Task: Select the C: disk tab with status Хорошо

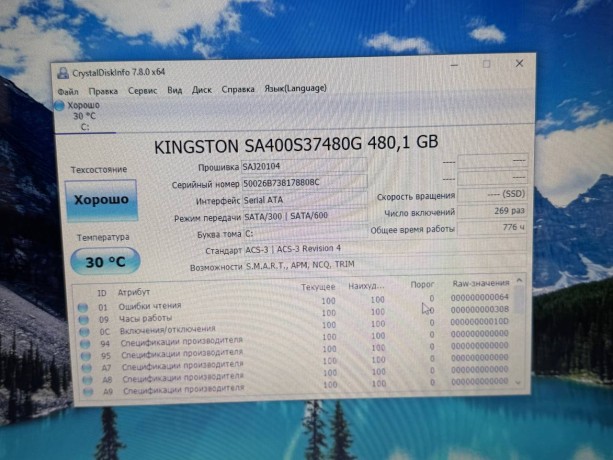Action: pos(84,116)
